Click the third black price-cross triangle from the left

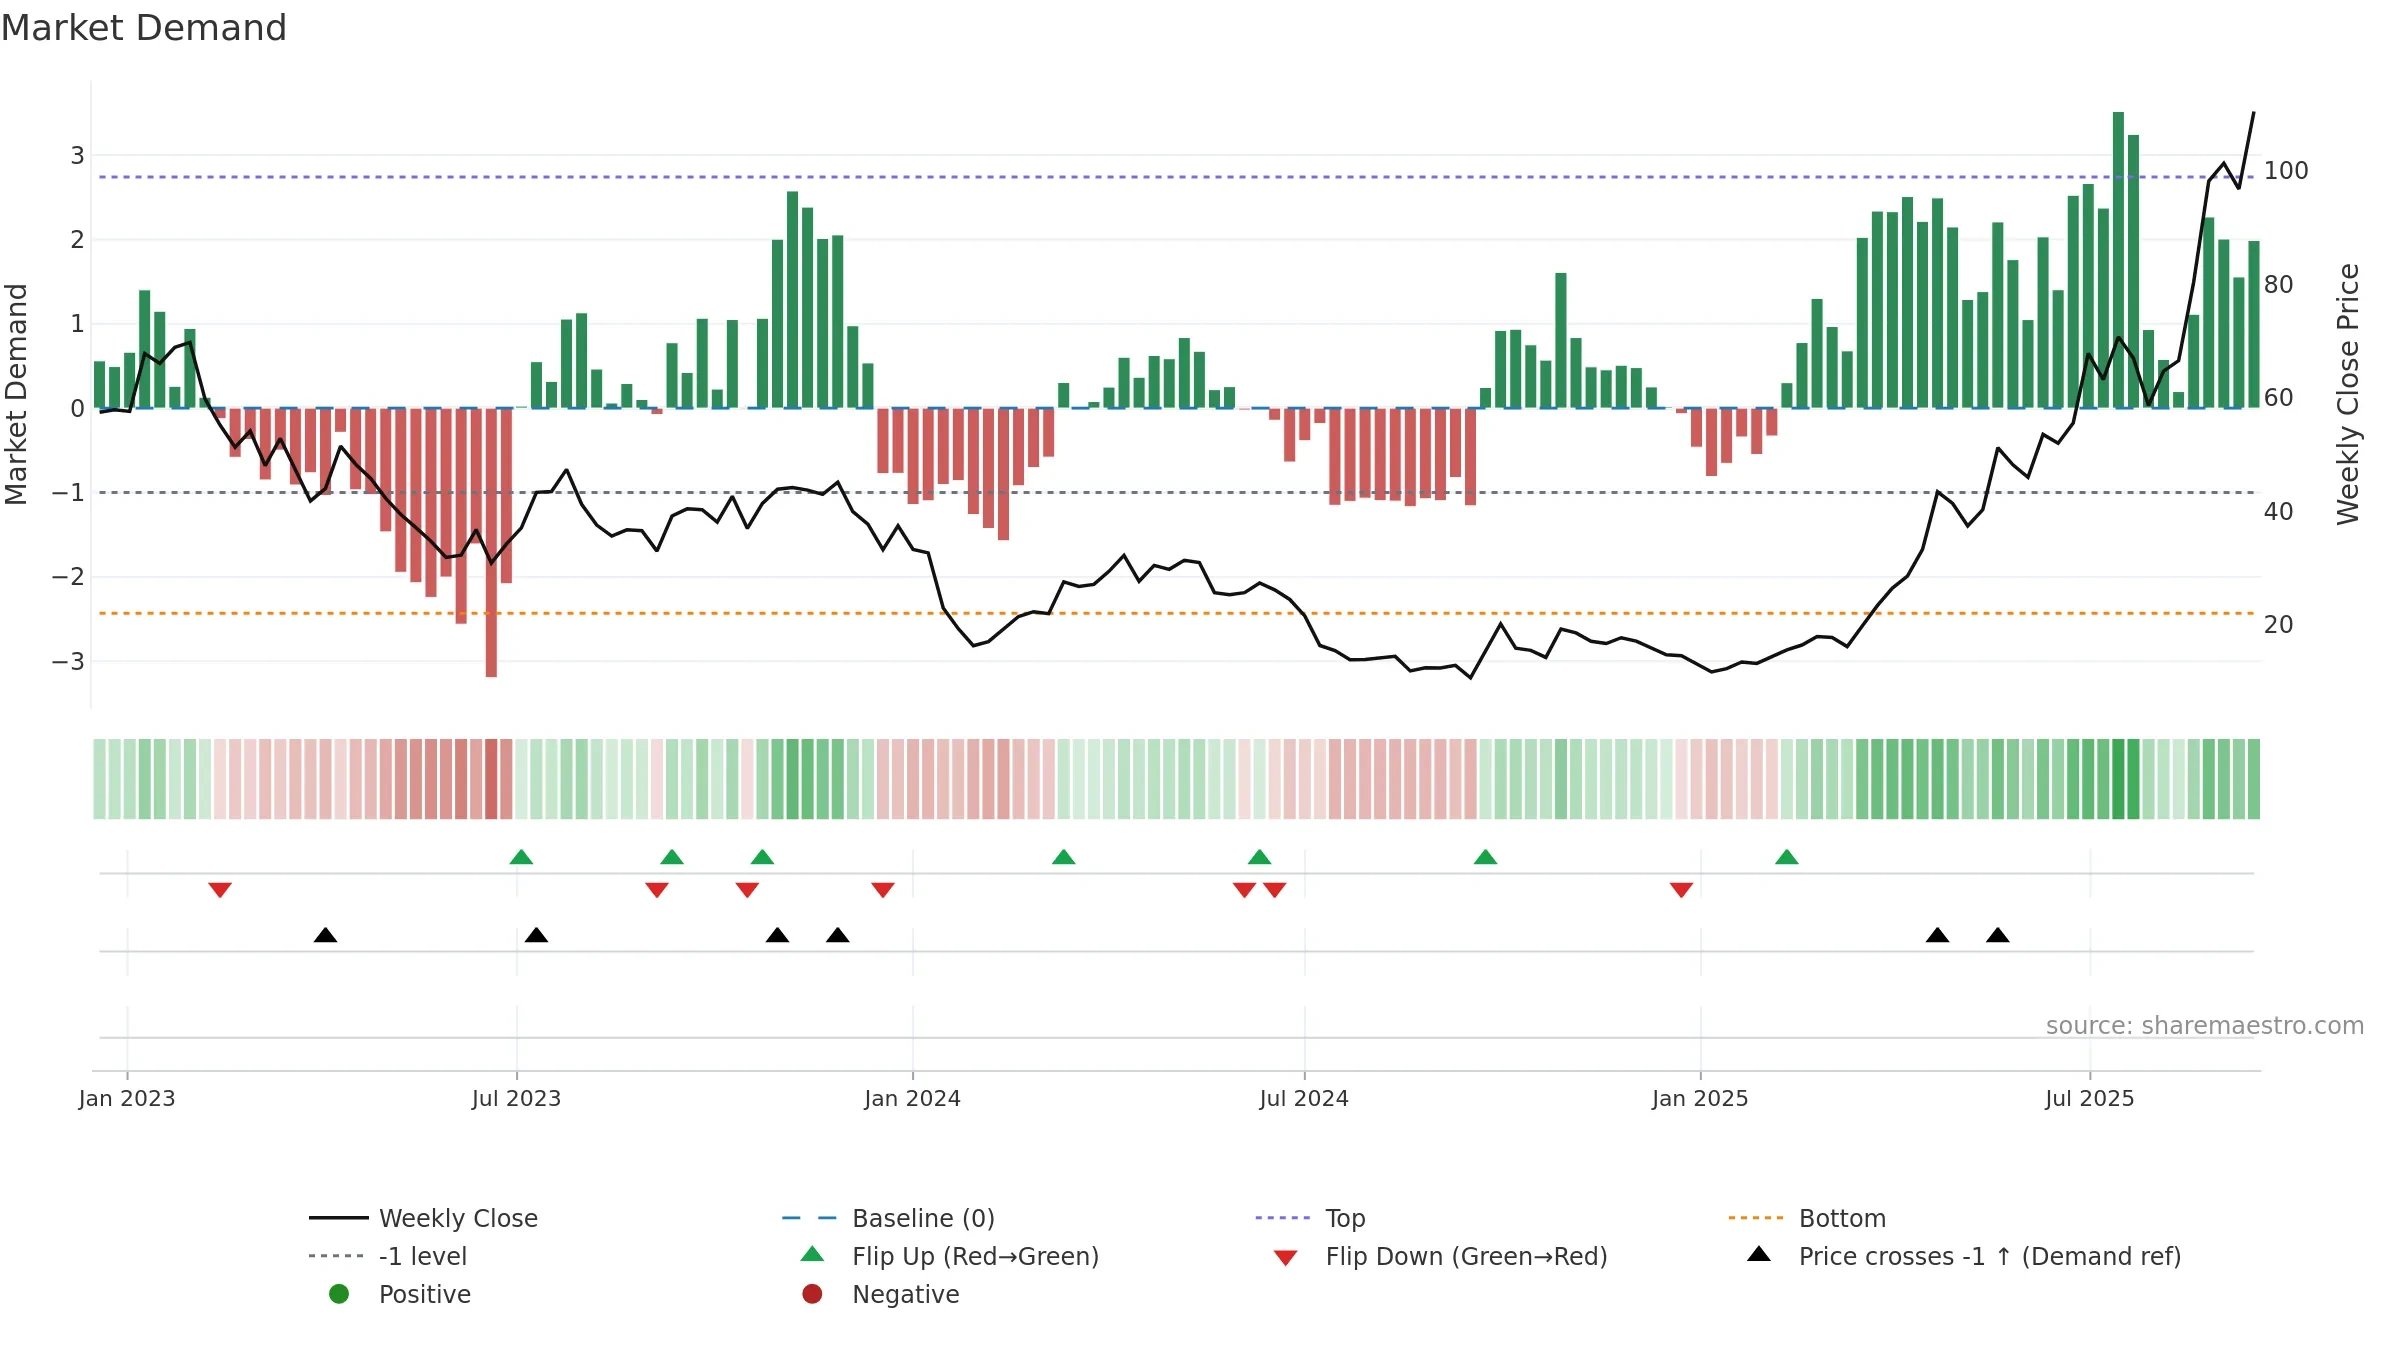click(x=777, y=935)
